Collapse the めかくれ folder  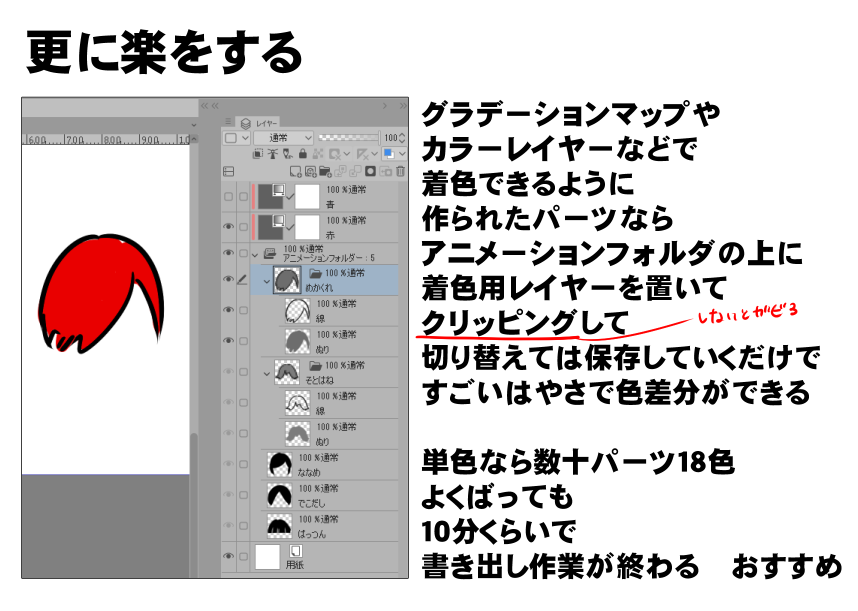click(266, 281)
